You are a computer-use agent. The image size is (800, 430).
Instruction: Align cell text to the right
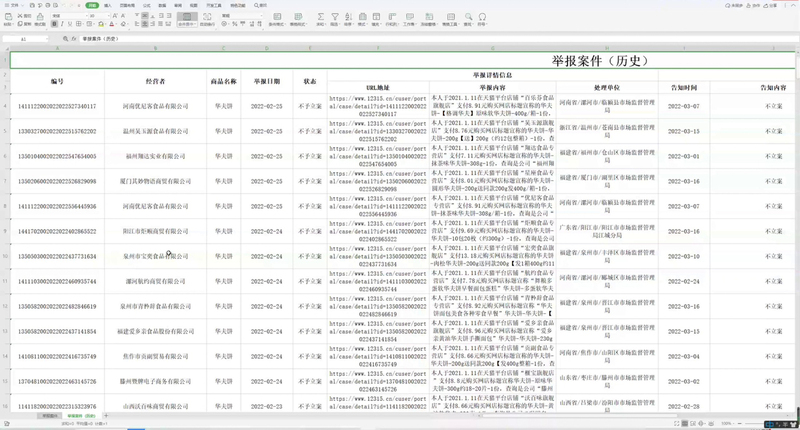(153, 23)
